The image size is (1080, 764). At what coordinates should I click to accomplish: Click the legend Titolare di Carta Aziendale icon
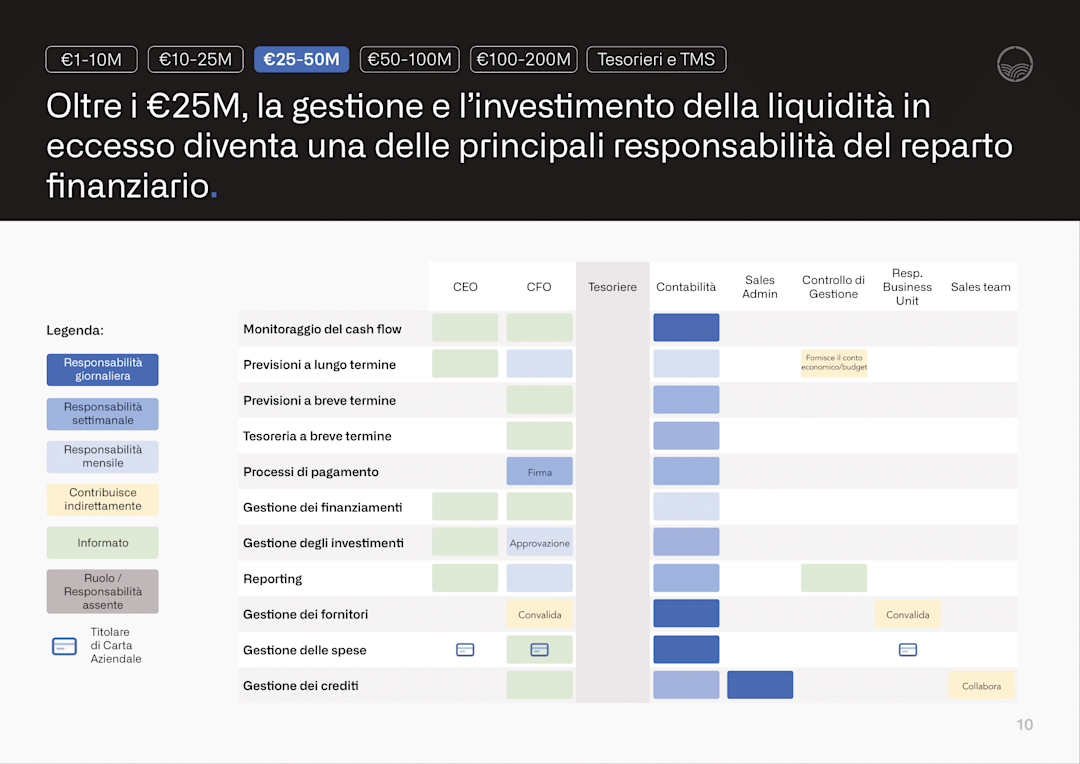click(x=65, y=646)
